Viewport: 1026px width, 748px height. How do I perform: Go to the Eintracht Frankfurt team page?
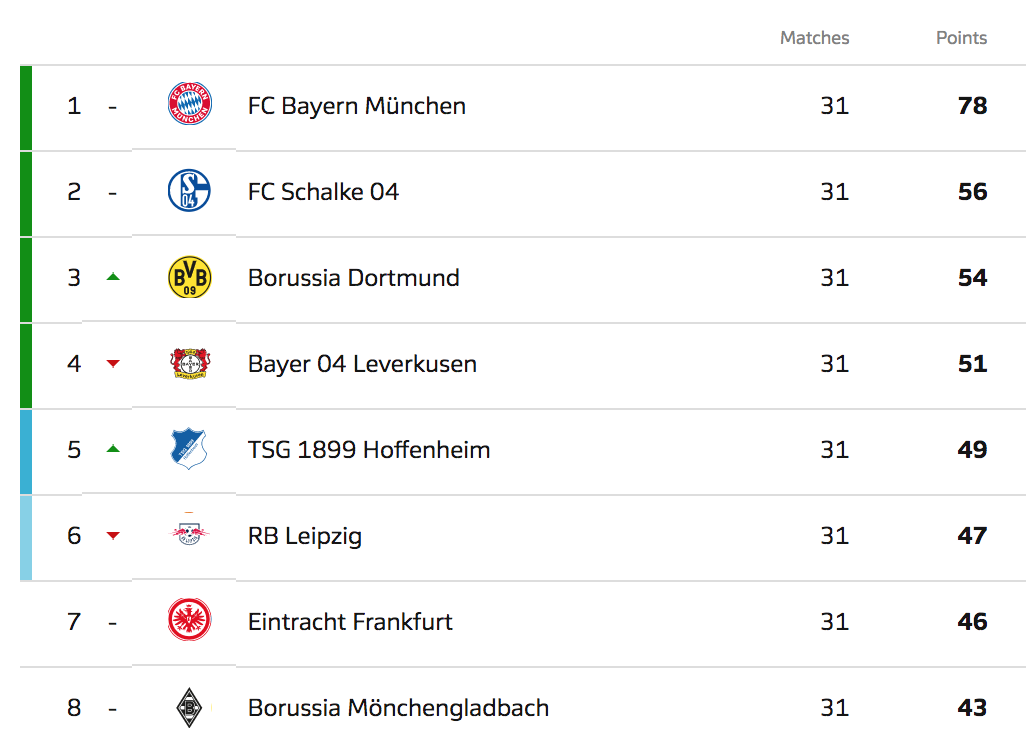pyautogui.click(x=350, y=622)
